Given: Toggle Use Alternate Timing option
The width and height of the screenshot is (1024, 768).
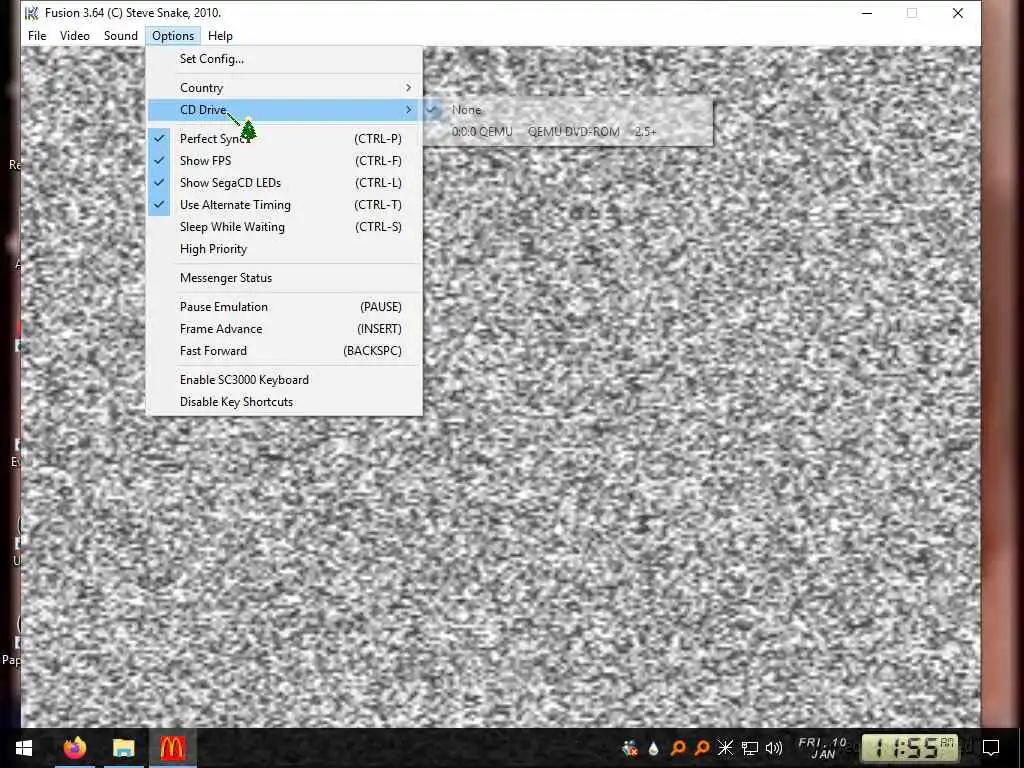Looking at the screenshot, I should click(x=285, y=205).
